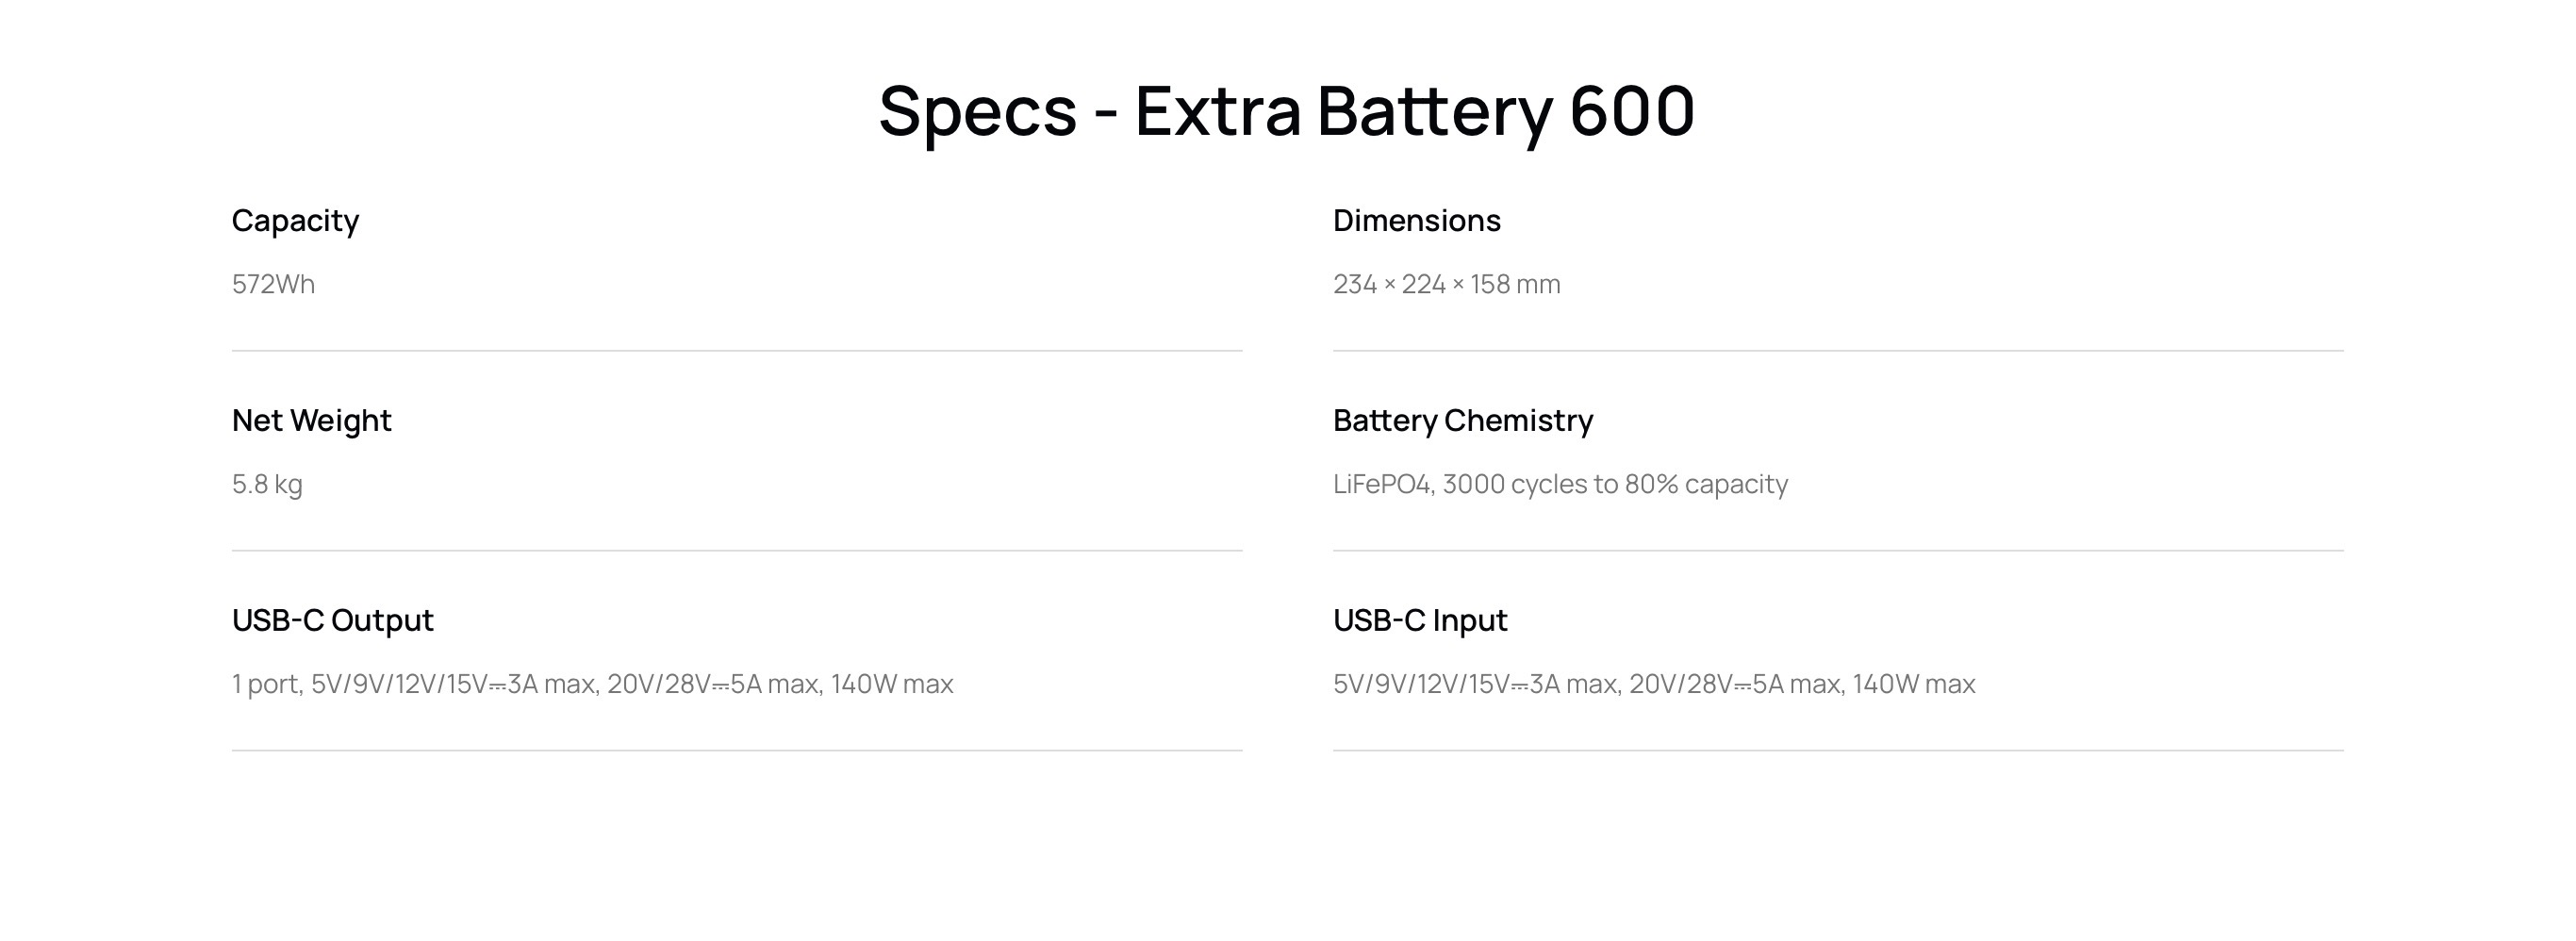Click the divider line below the LiFePO4 text
The image size is (2576, 941).
point(1838,551)
